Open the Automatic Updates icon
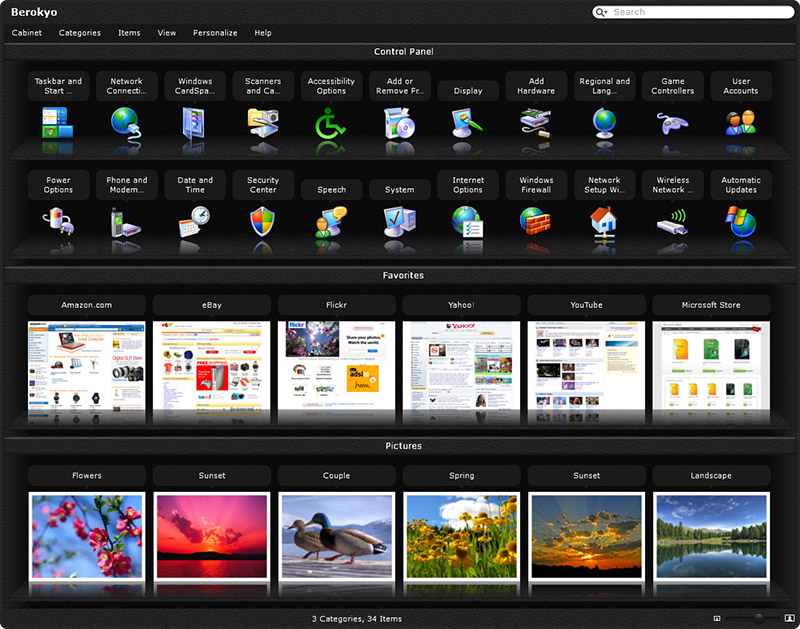Viewport: 800px width, 629px height. click(741, 221)
